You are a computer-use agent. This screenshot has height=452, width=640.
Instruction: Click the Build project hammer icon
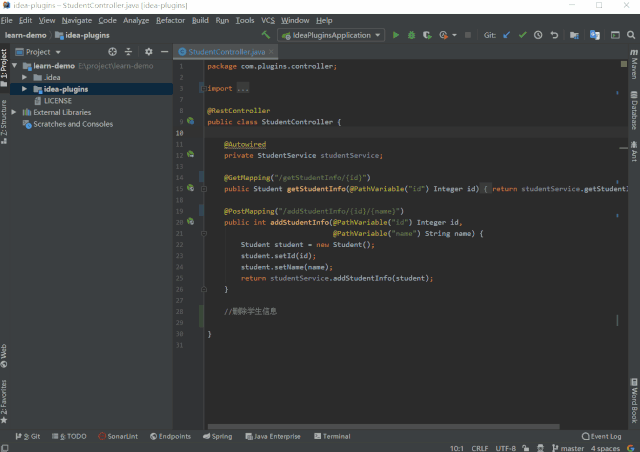click(266, 35)
